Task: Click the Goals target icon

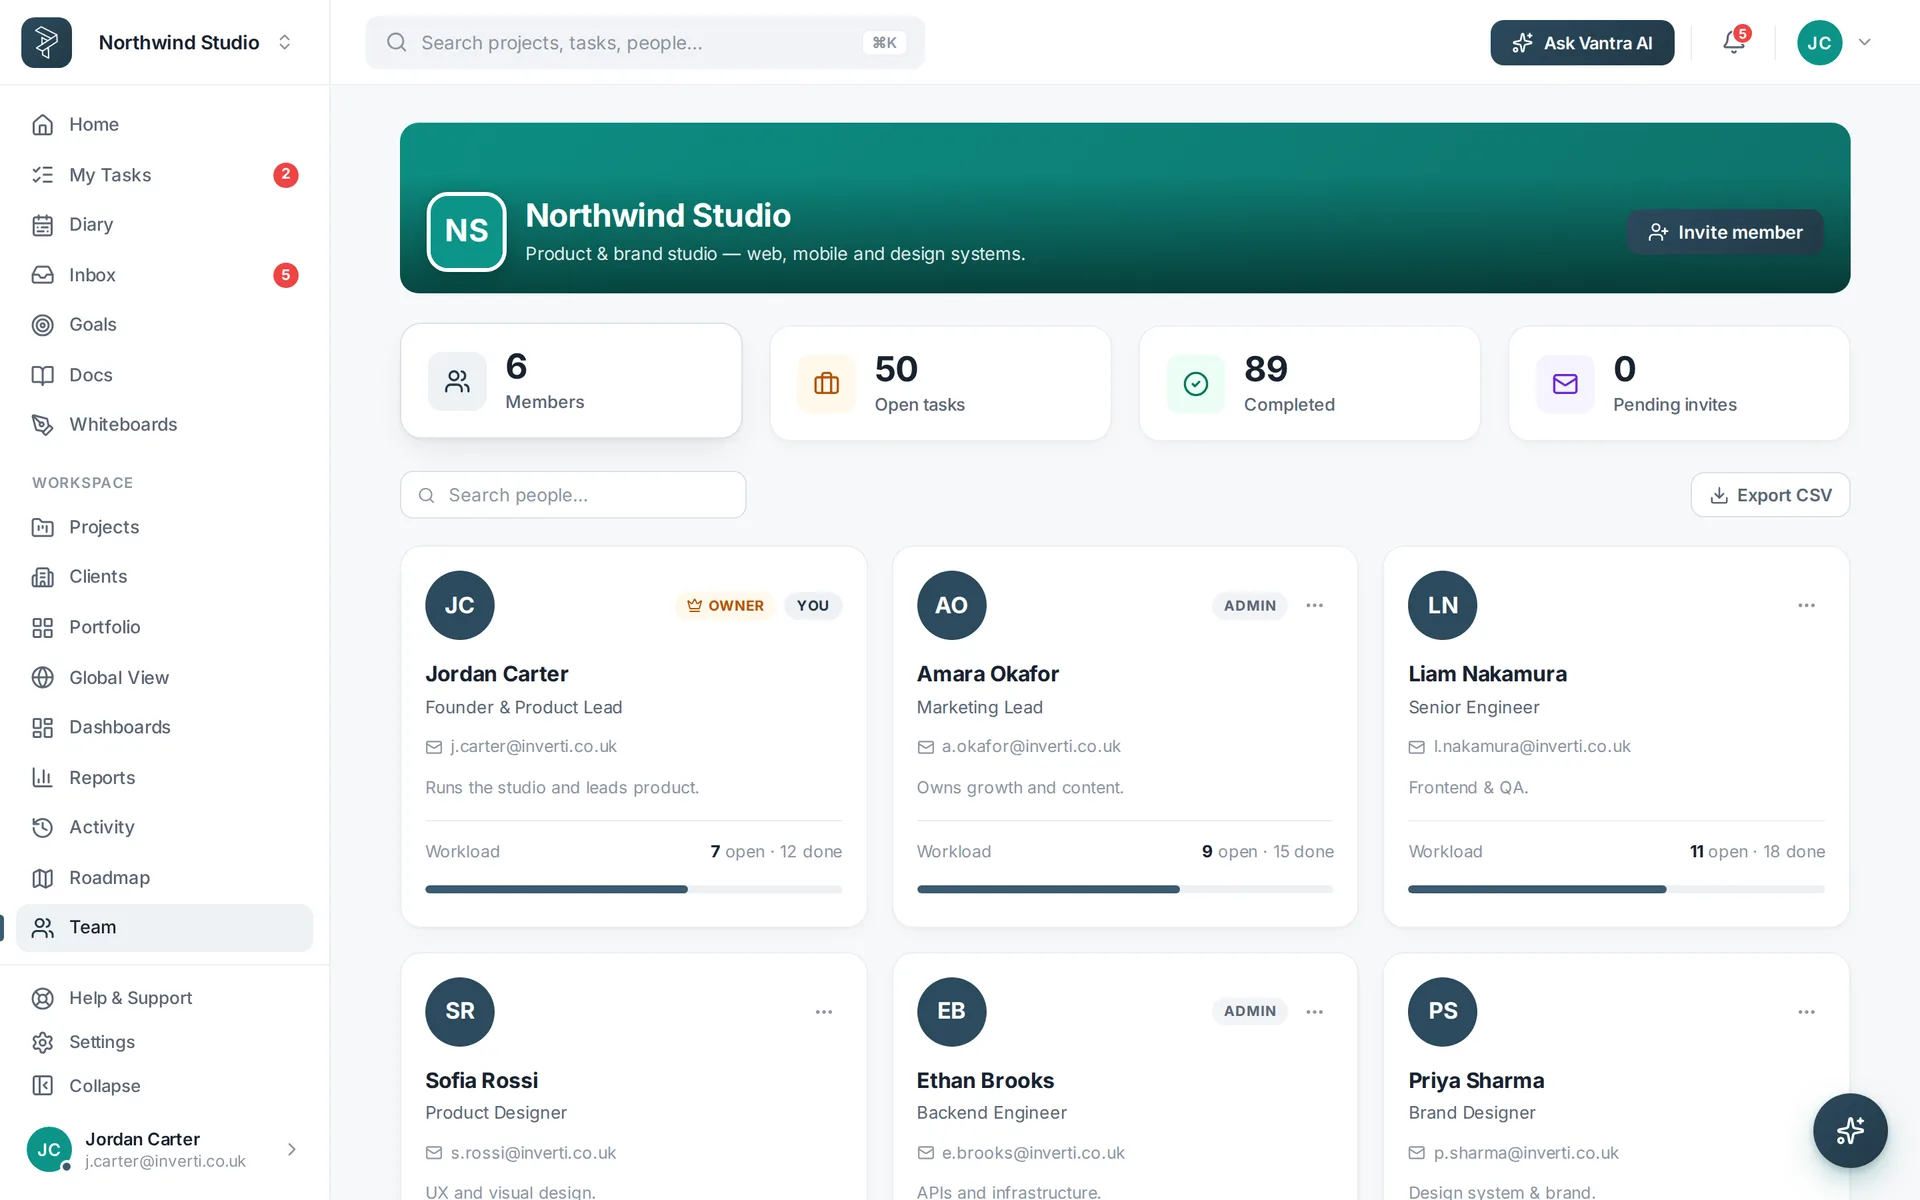Action: [x=42, y=325]
